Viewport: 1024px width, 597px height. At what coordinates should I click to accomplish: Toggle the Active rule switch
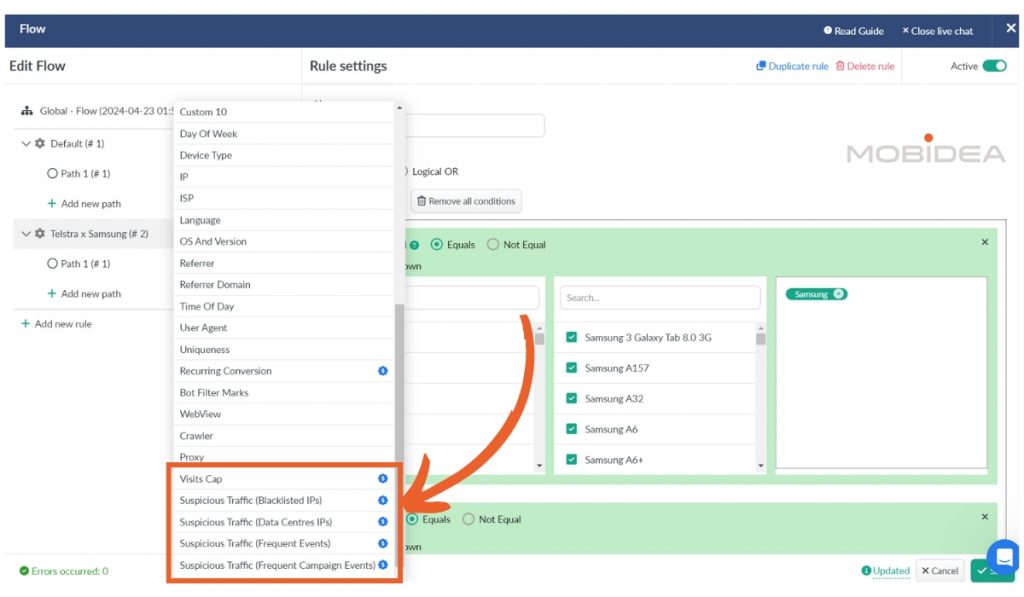click(994, 67)
